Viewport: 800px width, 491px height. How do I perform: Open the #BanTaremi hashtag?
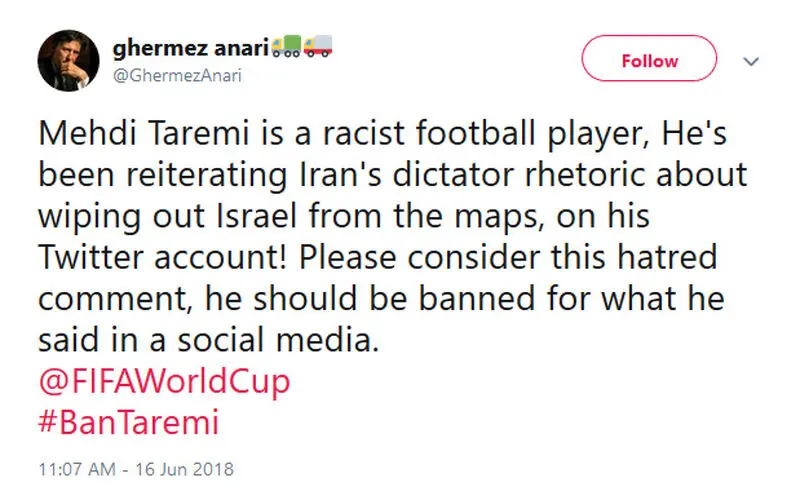[x=129, y=423]
